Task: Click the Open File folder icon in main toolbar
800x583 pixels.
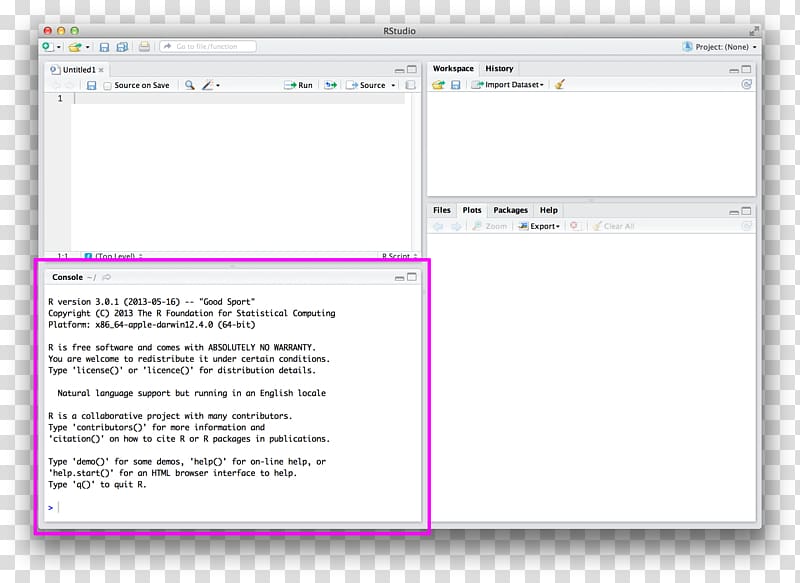Action: [75, 47]
